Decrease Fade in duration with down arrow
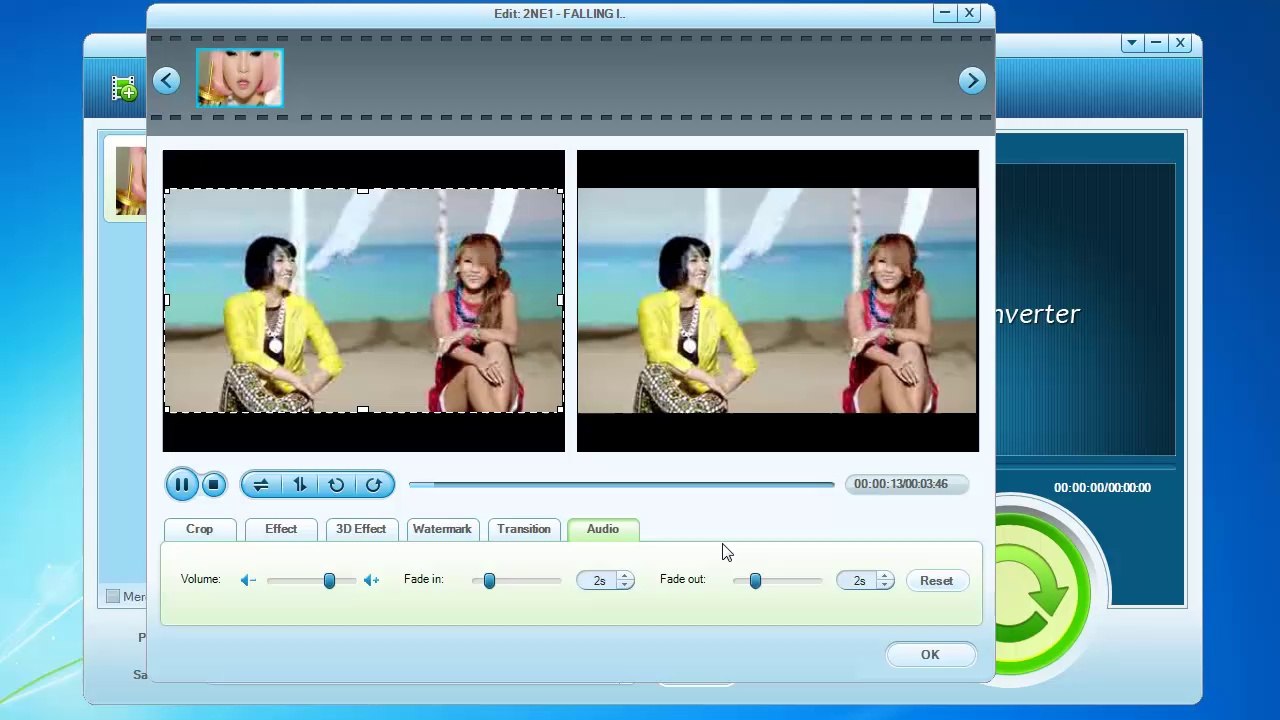 pyautogui.click(x=625, y=585)
